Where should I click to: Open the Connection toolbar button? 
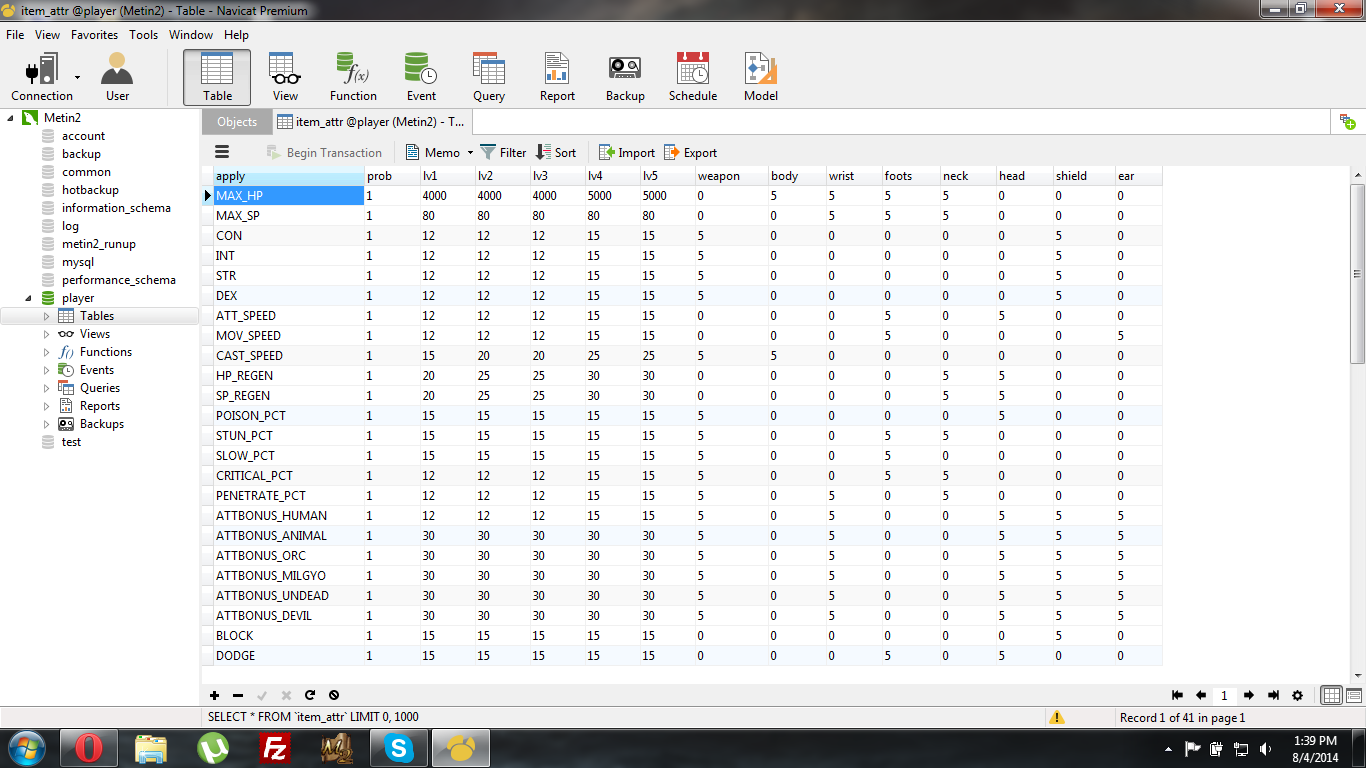coord(42,78)
